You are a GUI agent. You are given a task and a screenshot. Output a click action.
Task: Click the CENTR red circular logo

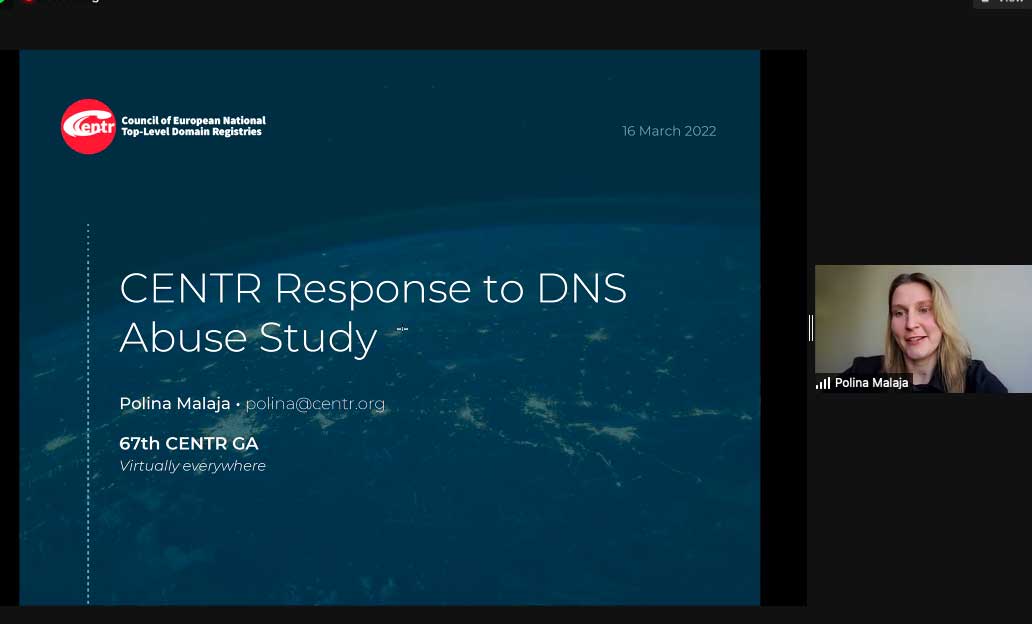[88, 127]
